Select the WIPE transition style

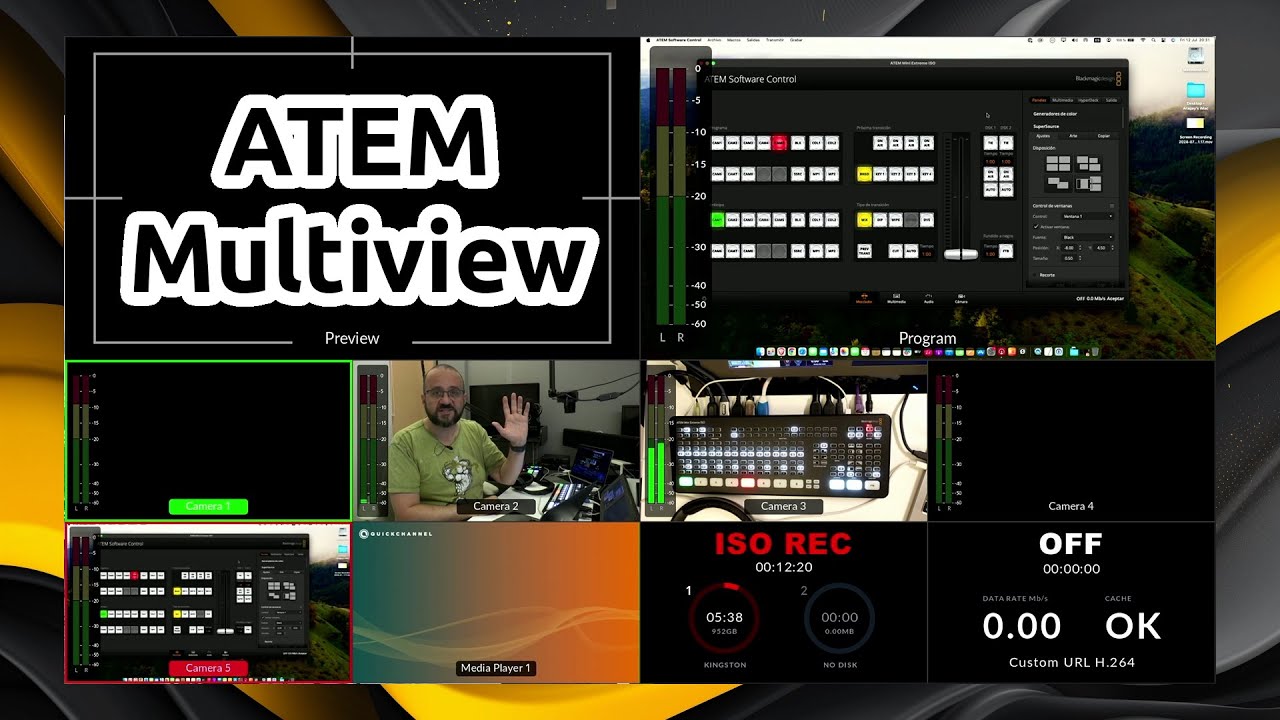[x=896, y=219]
